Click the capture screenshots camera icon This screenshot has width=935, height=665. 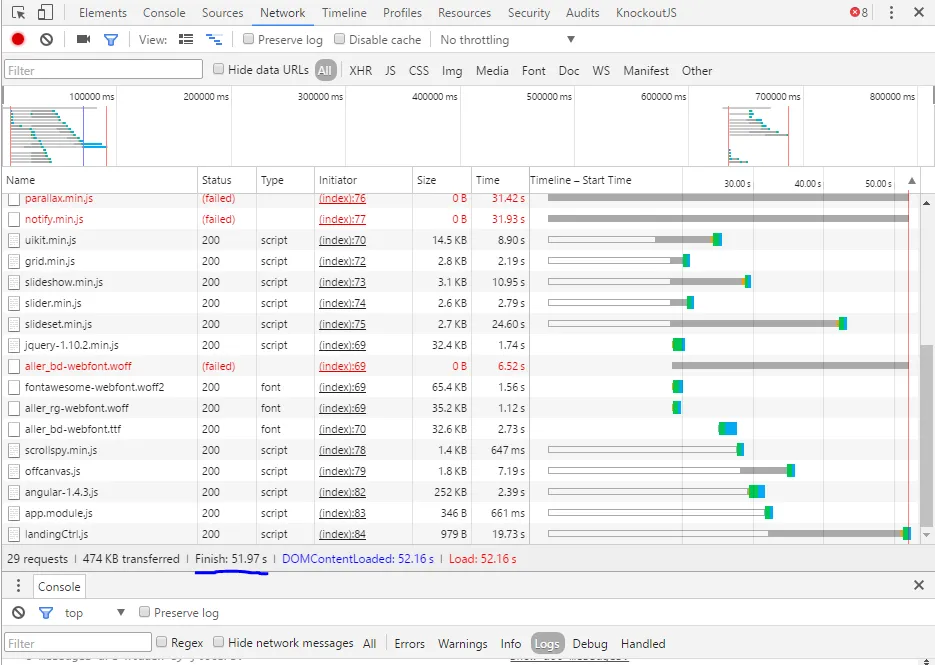[83, 40]
